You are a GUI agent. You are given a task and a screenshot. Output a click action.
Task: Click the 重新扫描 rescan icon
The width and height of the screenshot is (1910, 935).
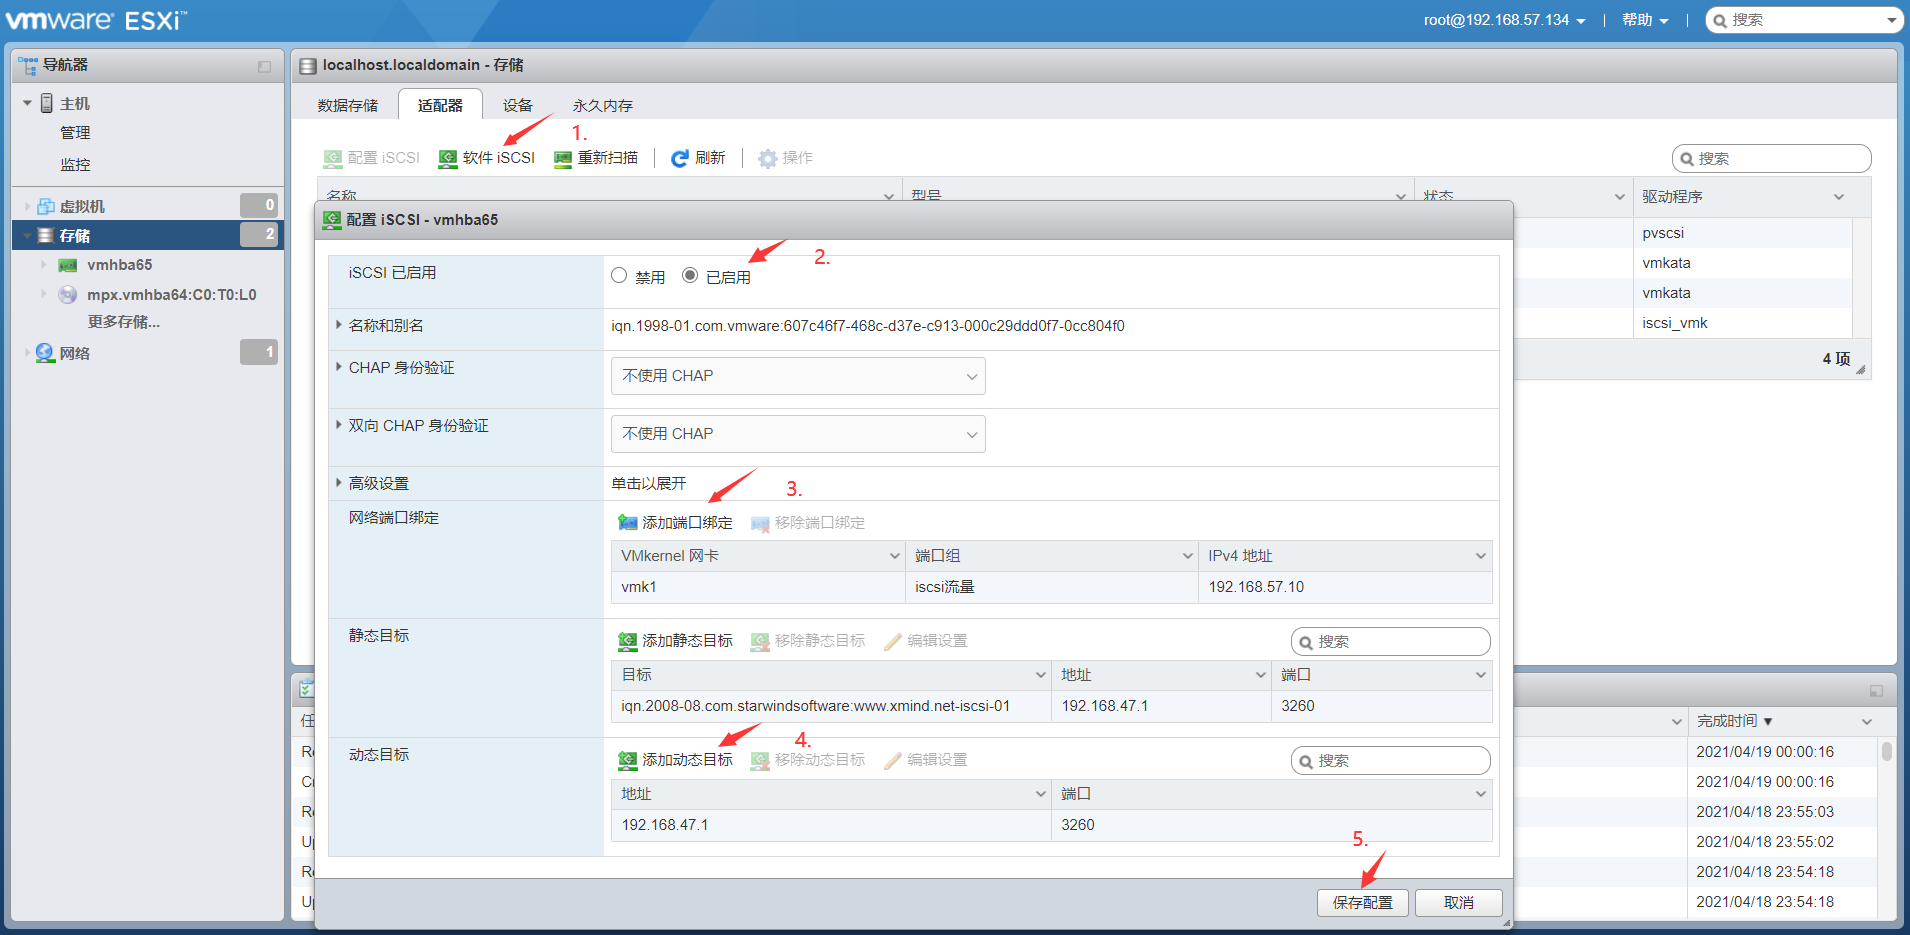point(597,157)
